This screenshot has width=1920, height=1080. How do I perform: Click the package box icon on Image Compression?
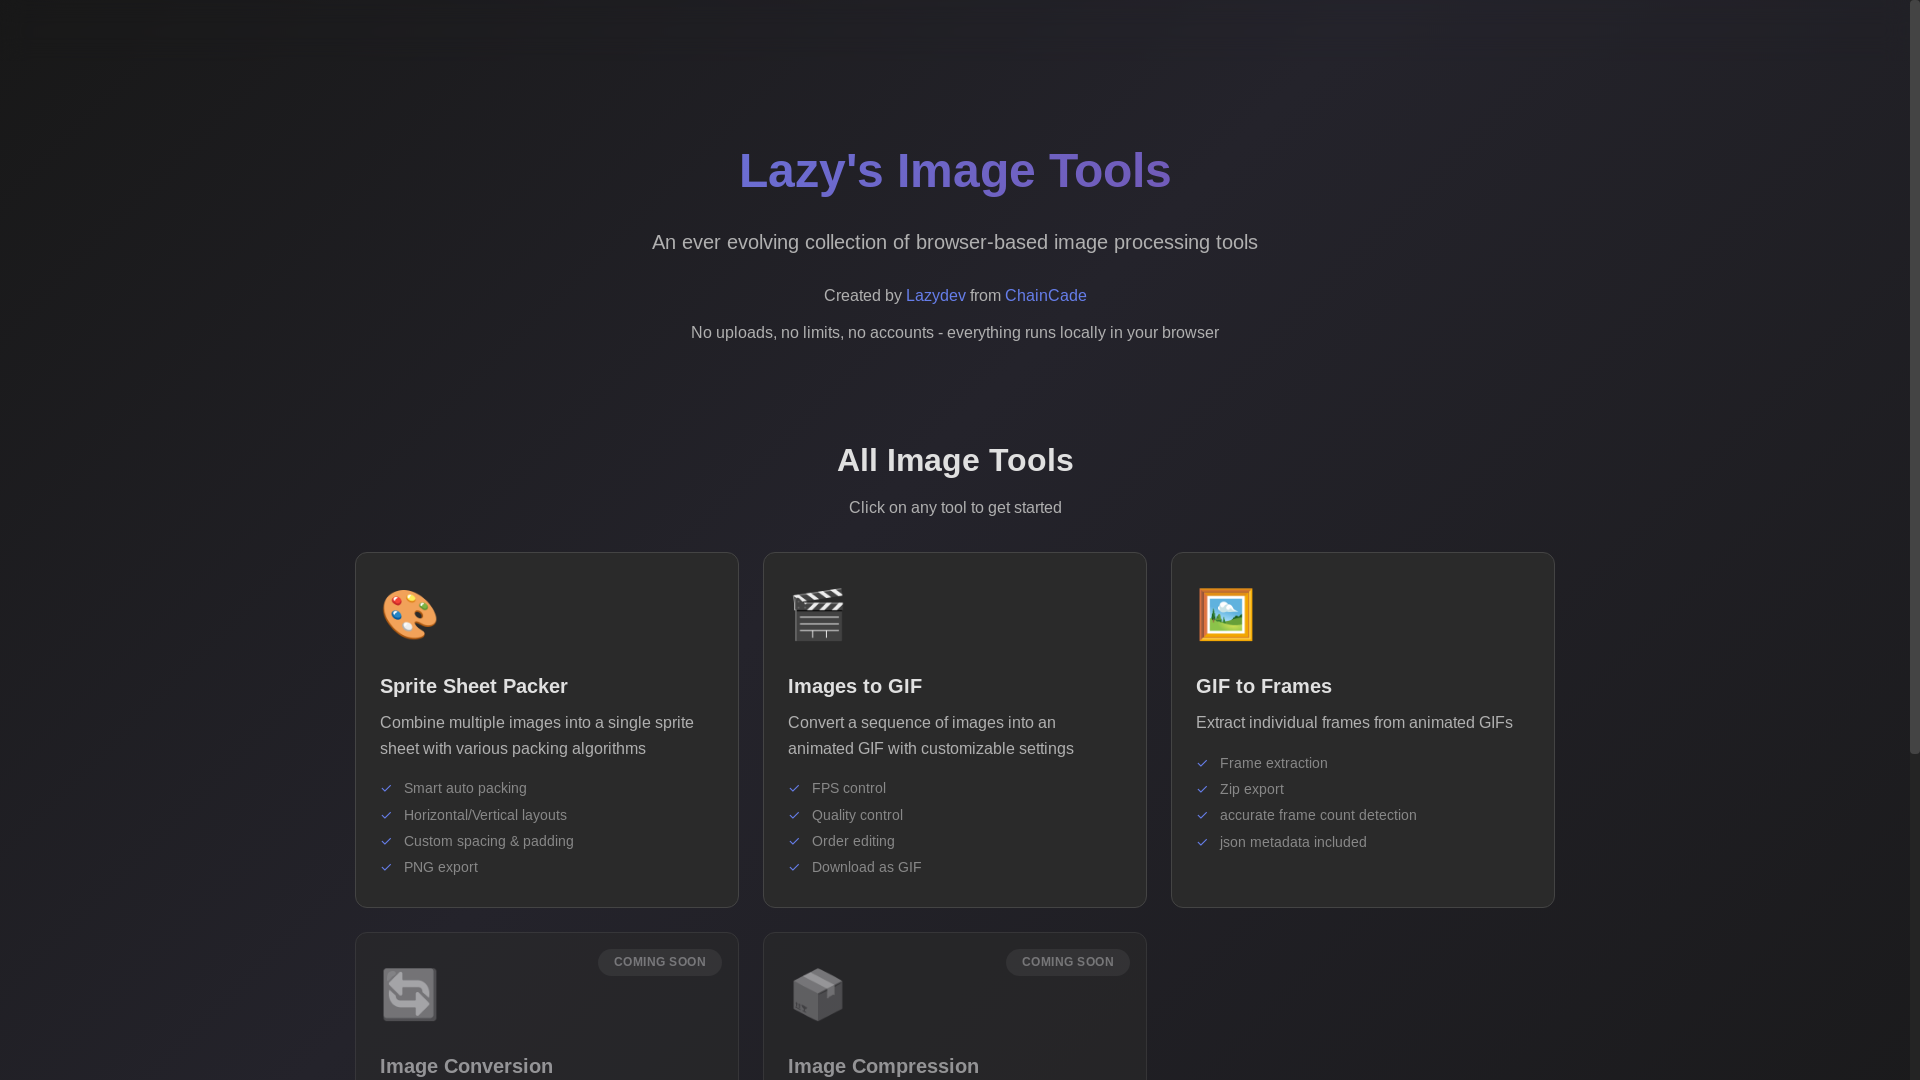click(818, 994)
